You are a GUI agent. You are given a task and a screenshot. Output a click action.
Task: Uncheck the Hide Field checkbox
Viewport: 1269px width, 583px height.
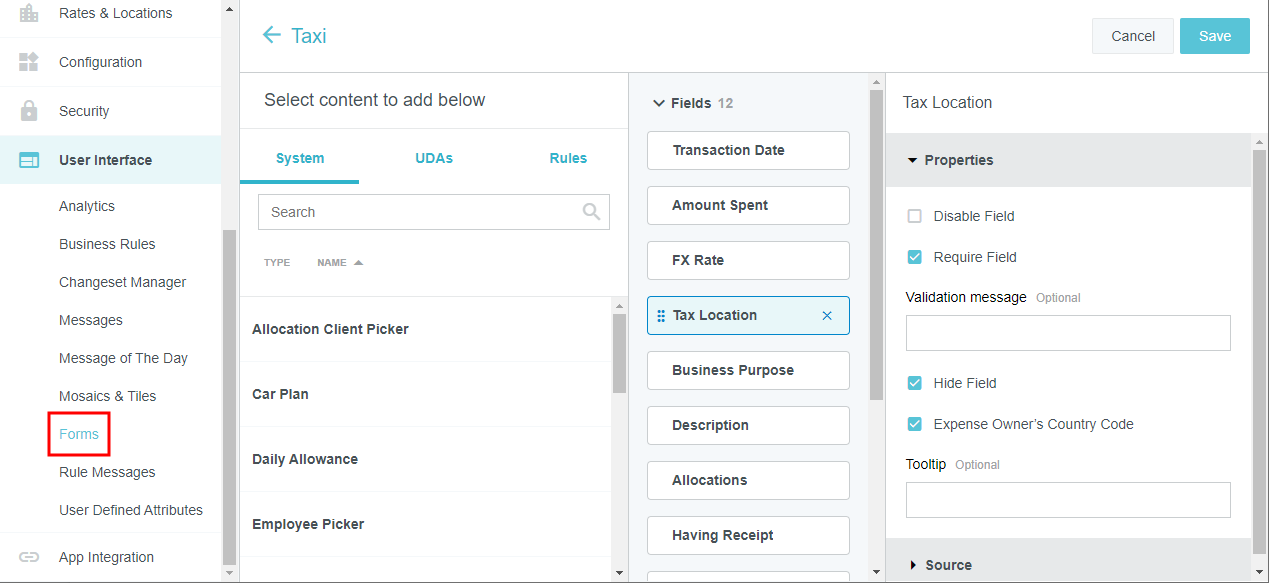click(x=914, y=383)
